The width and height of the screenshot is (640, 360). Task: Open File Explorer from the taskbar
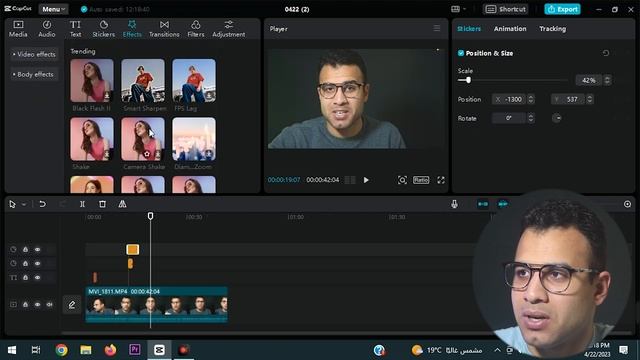(86, 349)
